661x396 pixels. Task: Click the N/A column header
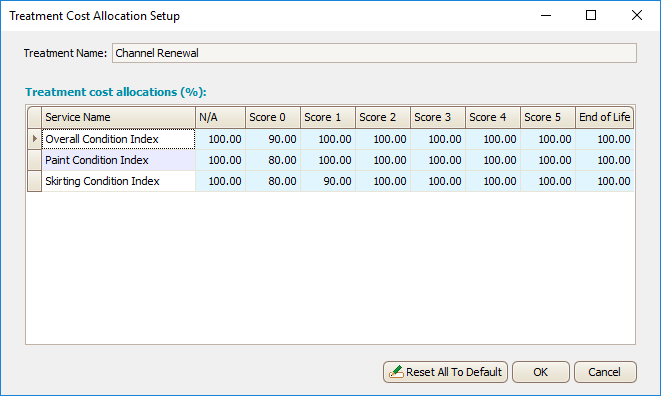point(220,117)
